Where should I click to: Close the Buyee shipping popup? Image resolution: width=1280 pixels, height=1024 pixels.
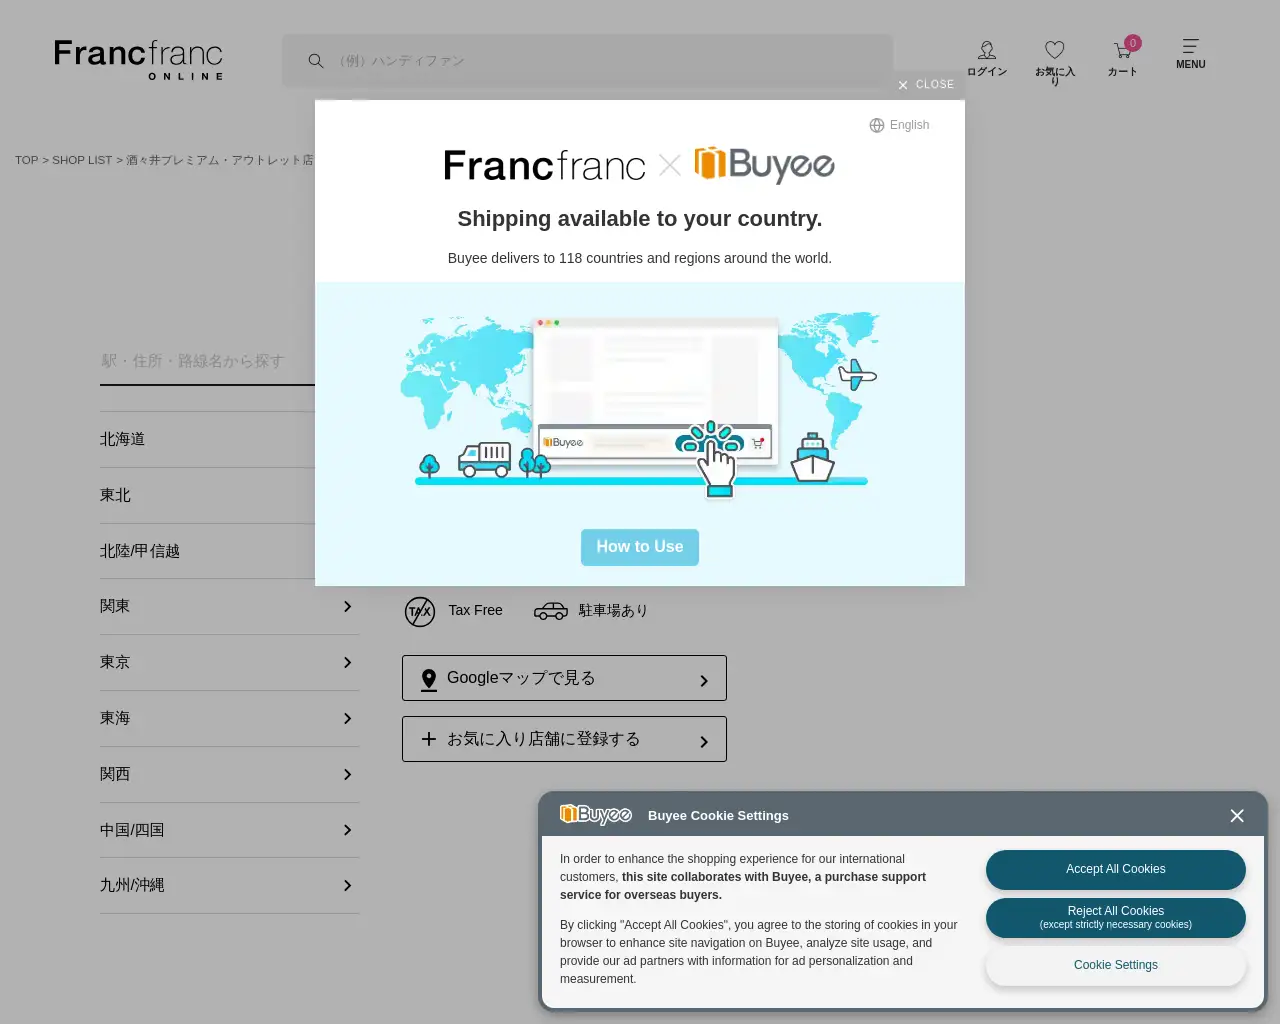point(926,85)
